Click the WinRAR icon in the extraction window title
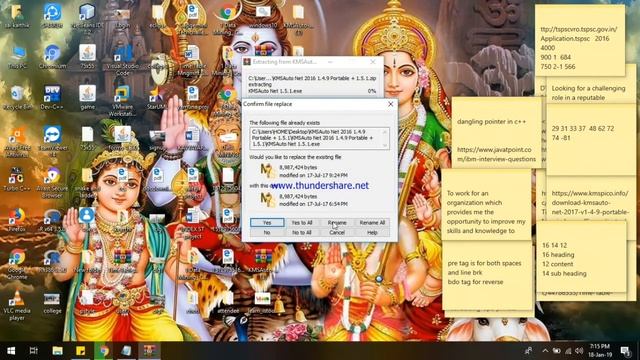Viewport: 640px width, 360px height. (247, 62)
